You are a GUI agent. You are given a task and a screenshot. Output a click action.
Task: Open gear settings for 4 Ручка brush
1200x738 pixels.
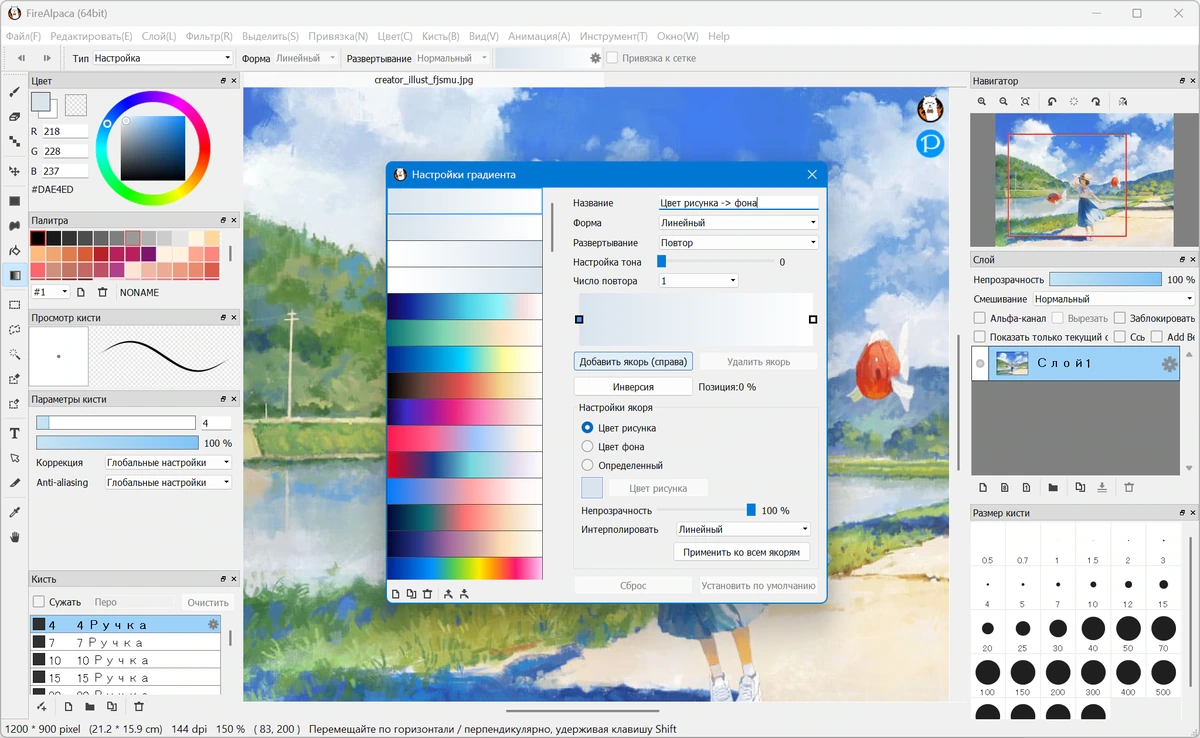212,624
